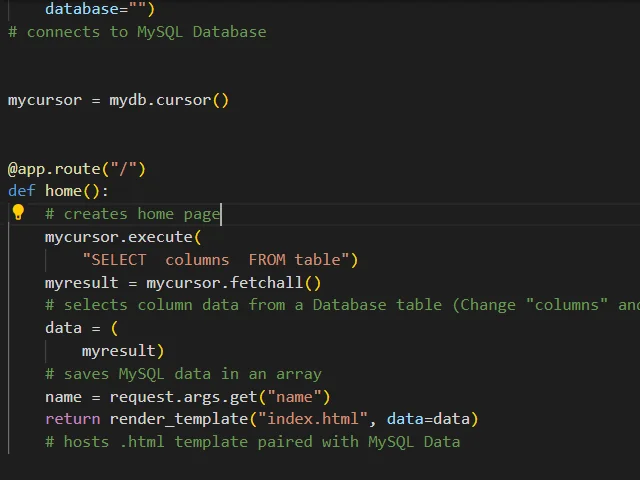Click the '# selects column data from a Database table' comment
The width and height of the screenshot is (640, 480).
tap(342, 305)
